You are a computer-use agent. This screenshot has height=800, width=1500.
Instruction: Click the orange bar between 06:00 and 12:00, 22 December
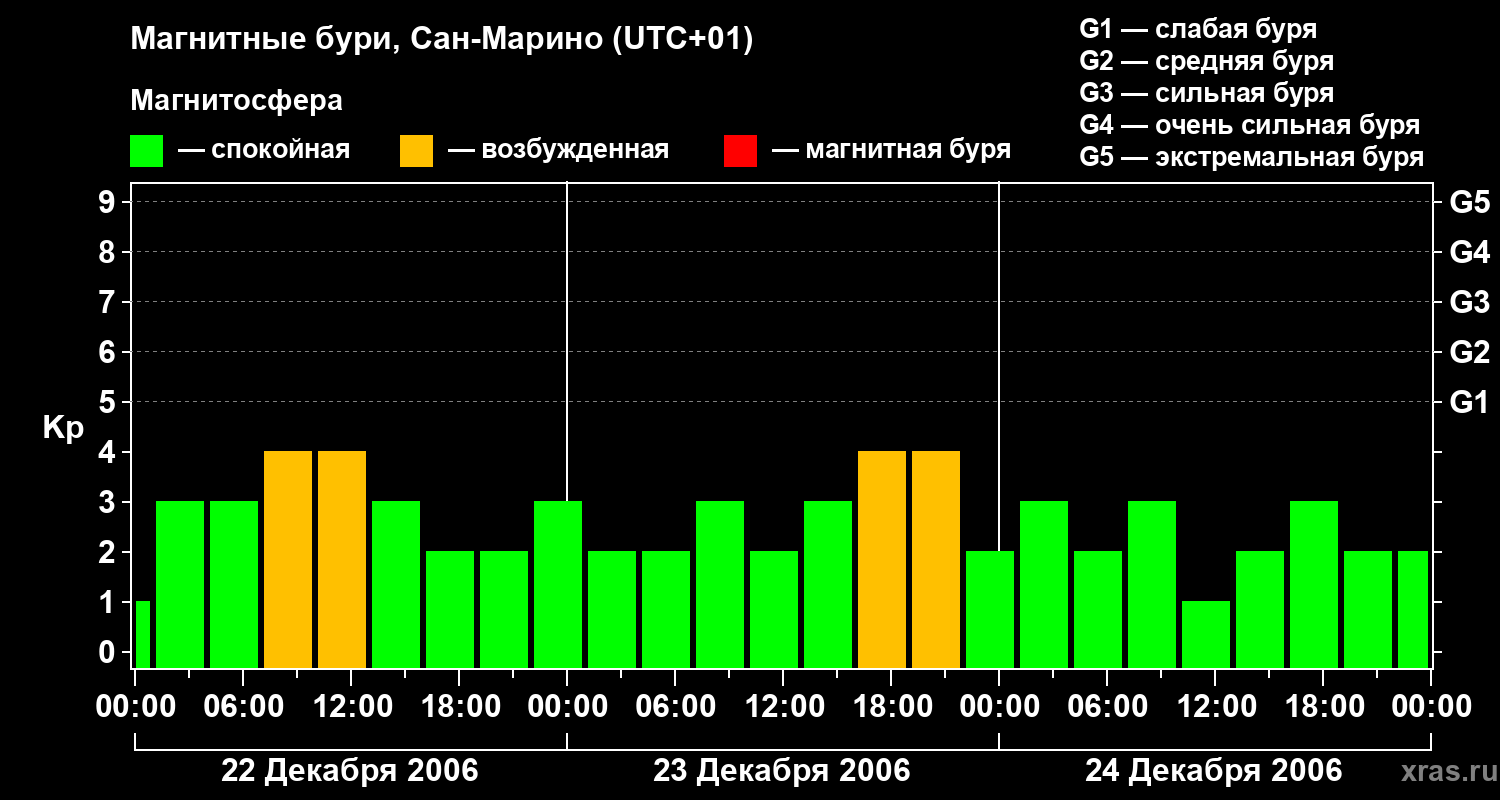pos(288,559)
